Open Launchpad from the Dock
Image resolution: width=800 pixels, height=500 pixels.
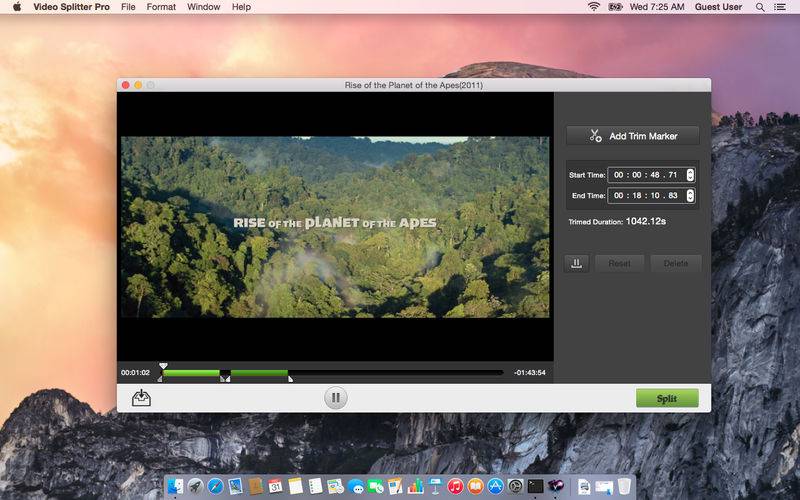click(195, 486)
